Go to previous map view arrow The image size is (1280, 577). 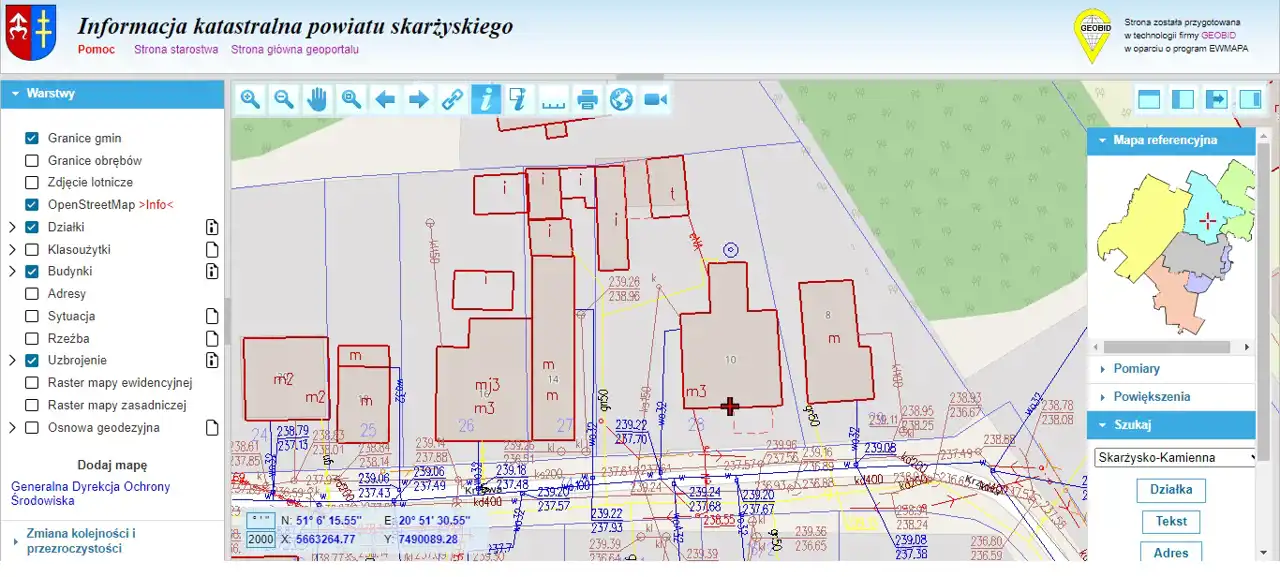tap(385, 99)
